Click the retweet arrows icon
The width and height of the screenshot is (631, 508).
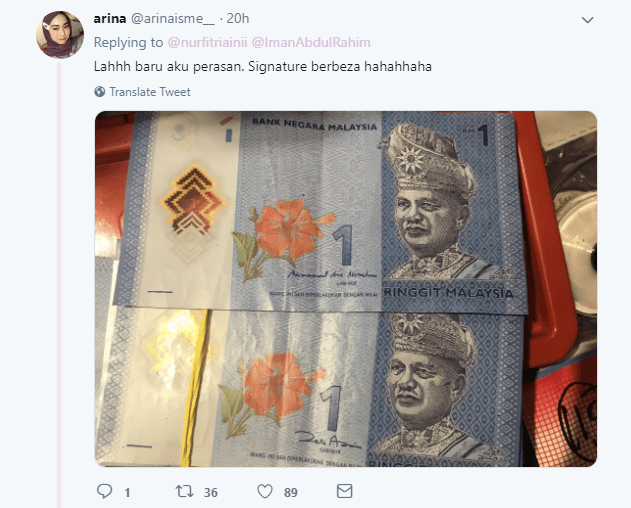pos(185,491)
